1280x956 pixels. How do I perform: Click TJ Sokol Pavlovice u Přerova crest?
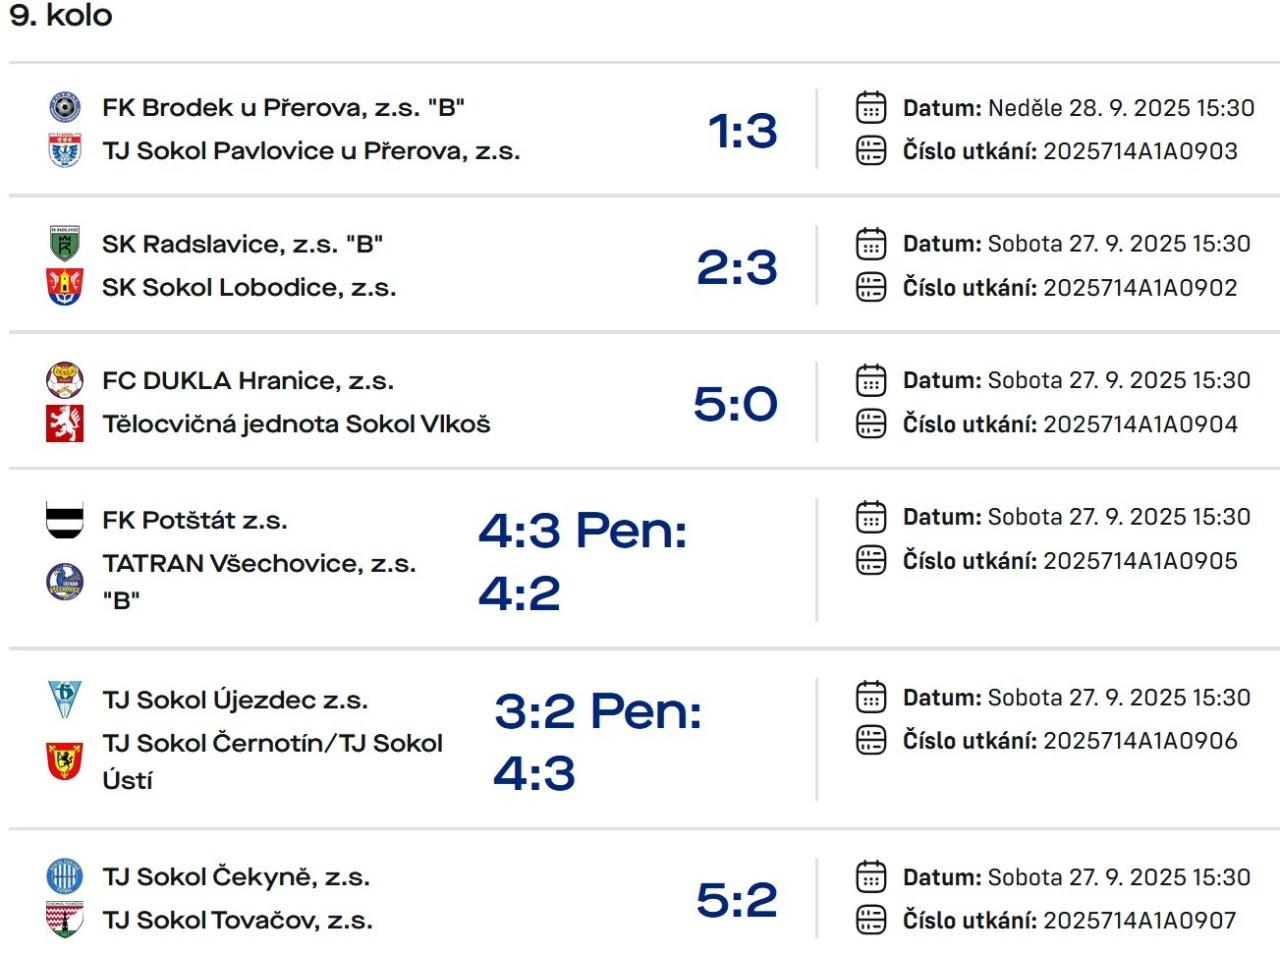(x=65, y=151)
